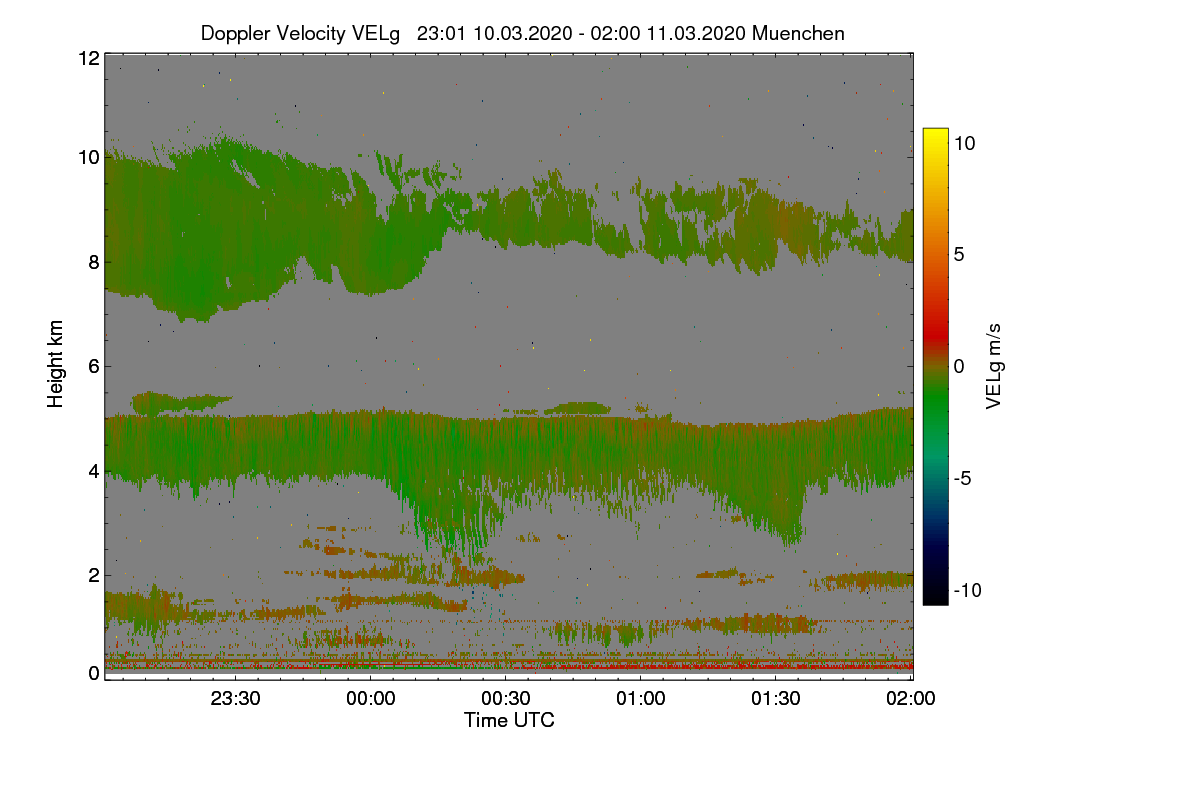This screenshot has height=800, width=1200.
Task: Click the colorbar zero tick label
Action: (x=958, y=366)
